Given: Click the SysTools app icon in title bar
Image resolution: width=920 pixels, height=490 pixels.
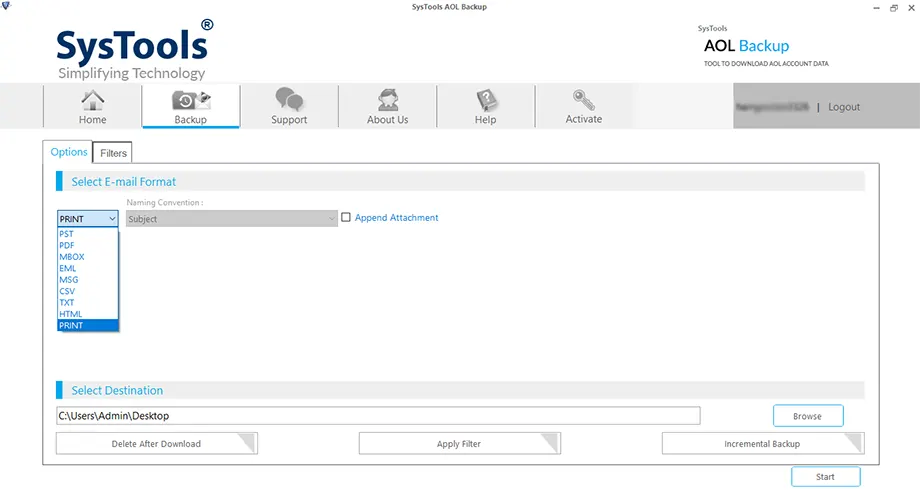Looking at the screenshot, I should (6, 6).
